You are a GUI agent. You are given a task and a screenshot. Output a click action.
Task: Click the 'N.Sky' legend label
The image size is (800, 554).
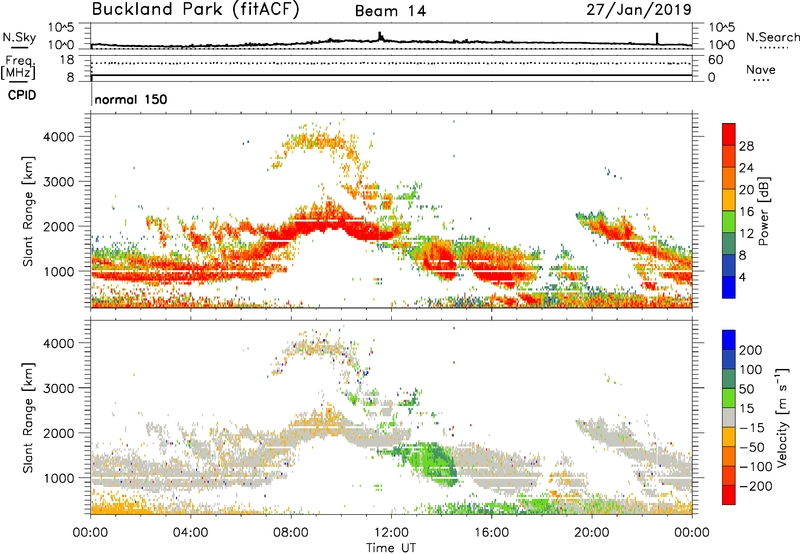(19, 37)
